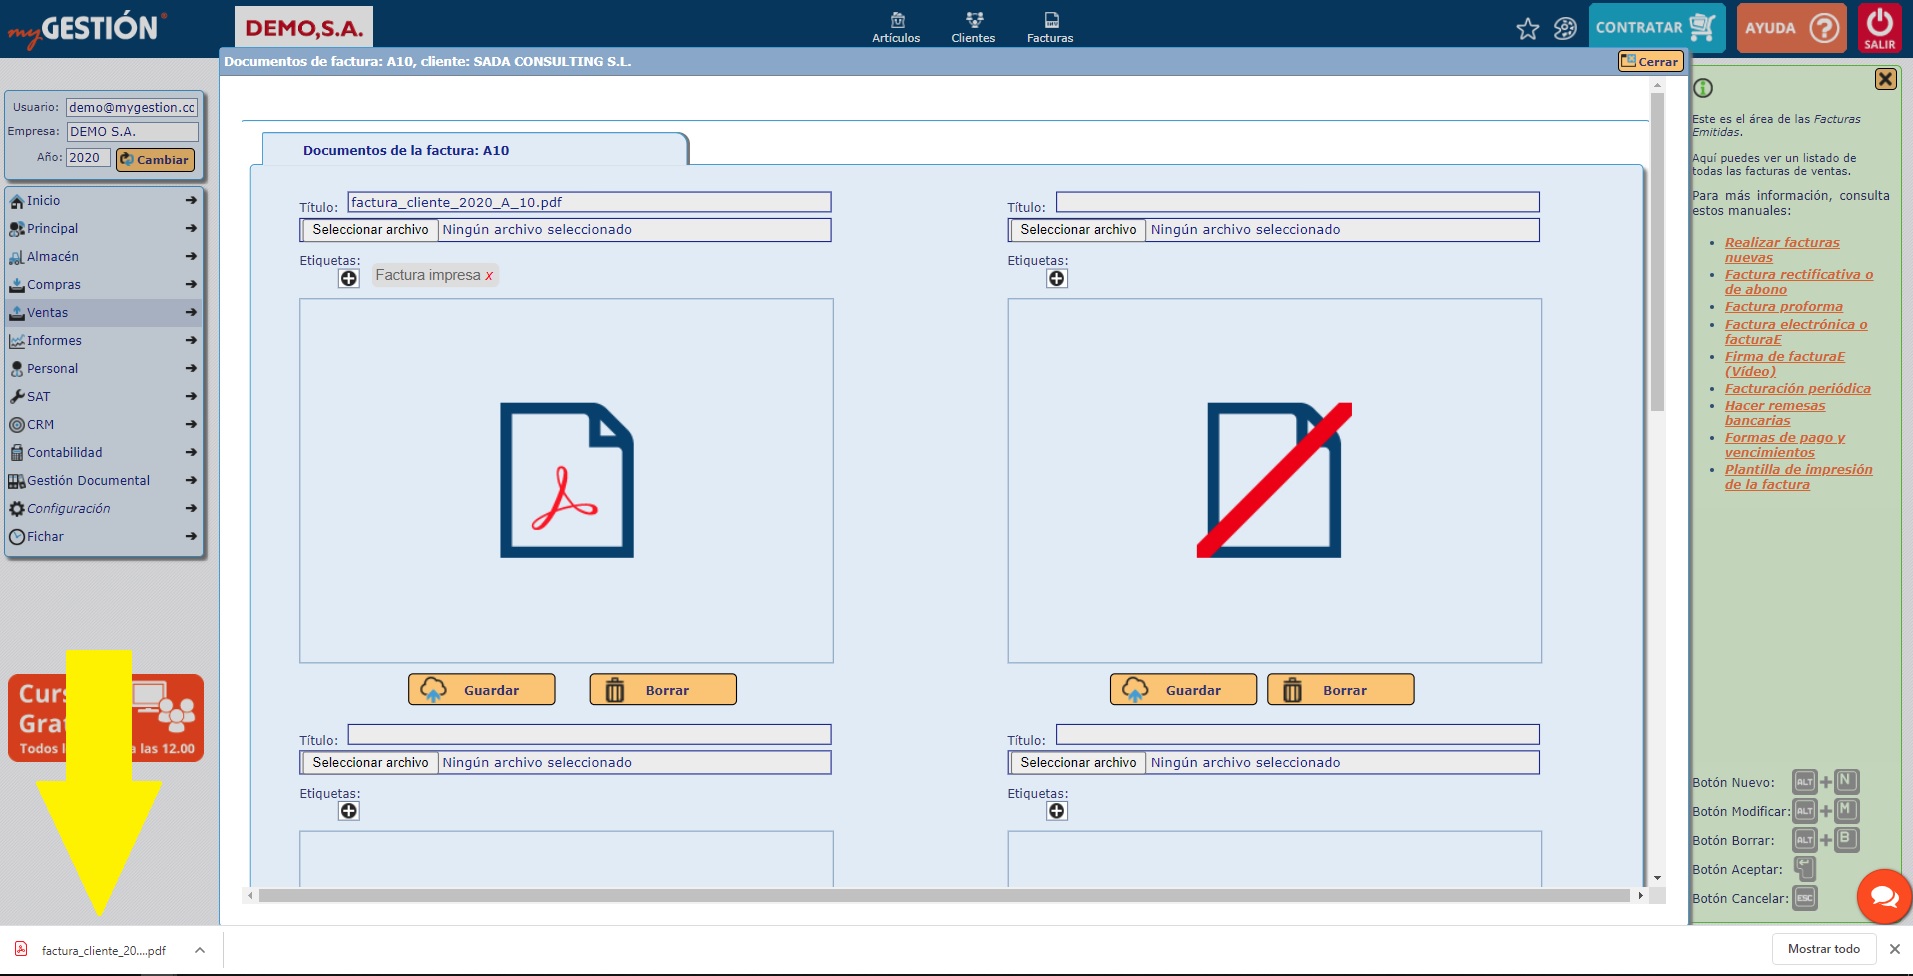Open the Factura proforma manual link
Screen dimensions: 1913x976
(x=1783, y=307)
